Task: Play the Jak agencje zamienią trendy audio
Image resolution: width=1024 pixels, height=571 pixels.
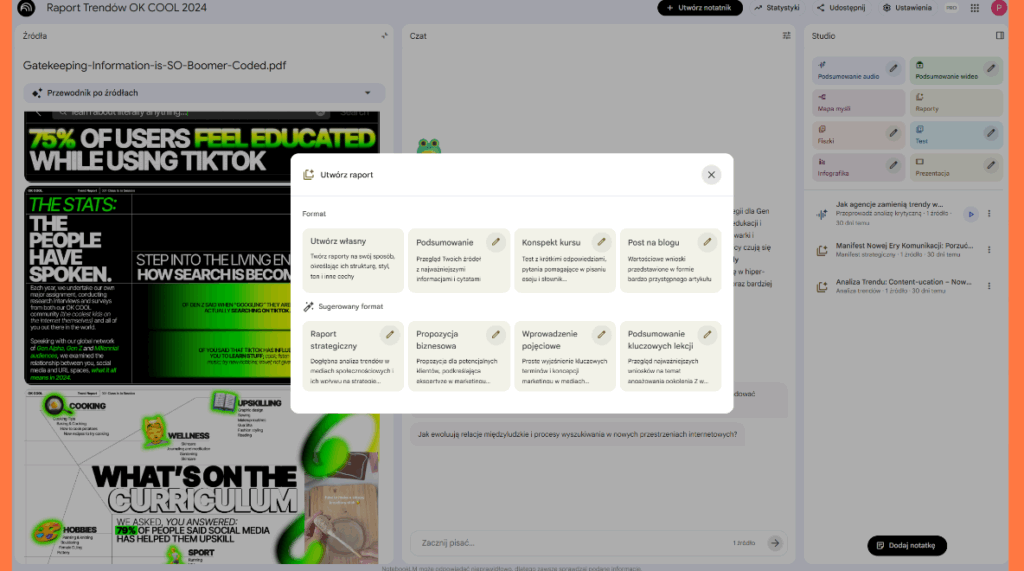Action: click(x=970, y=214)
